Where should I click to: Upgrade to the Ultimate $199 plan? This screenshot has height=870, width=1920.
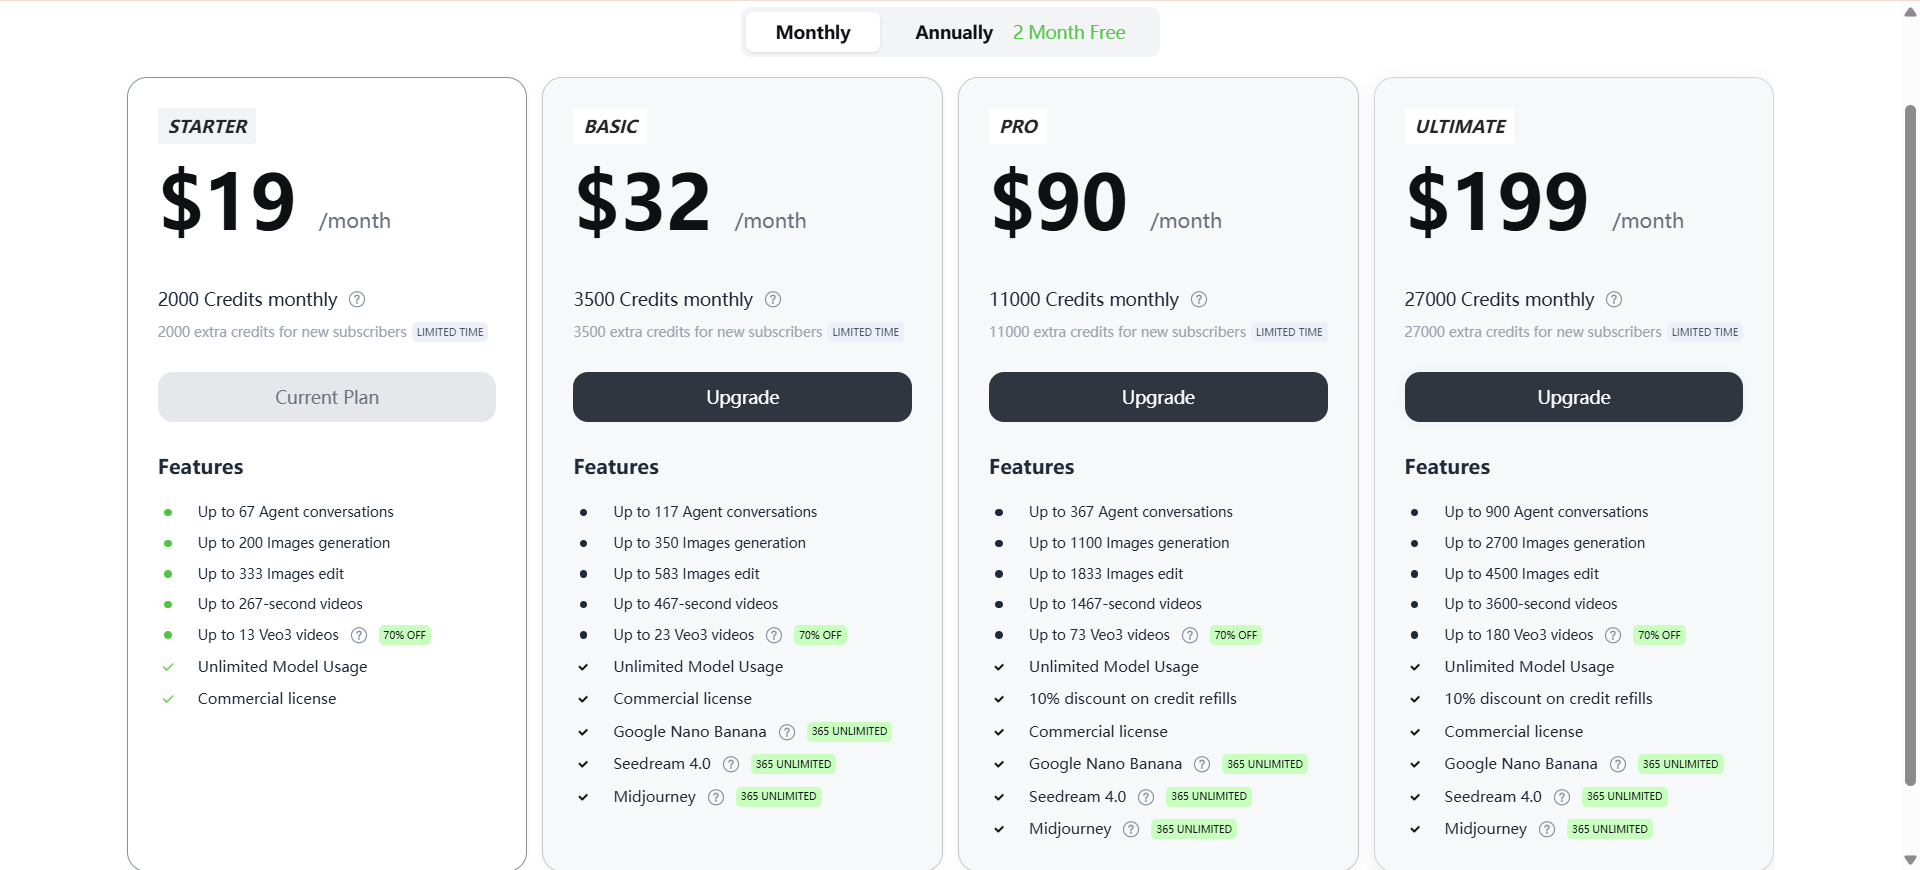coord(1573,397)
